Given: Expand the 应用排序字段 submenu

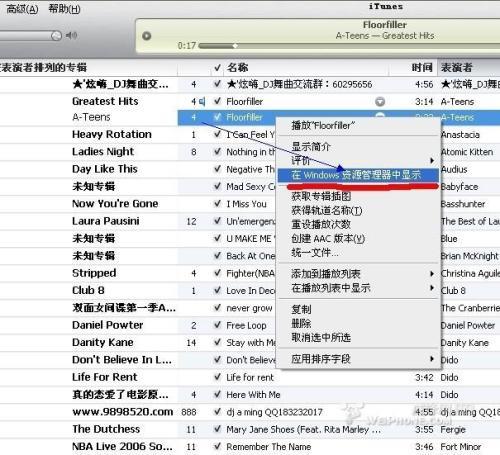Looking at the screenshot, I should coord(358,359).
